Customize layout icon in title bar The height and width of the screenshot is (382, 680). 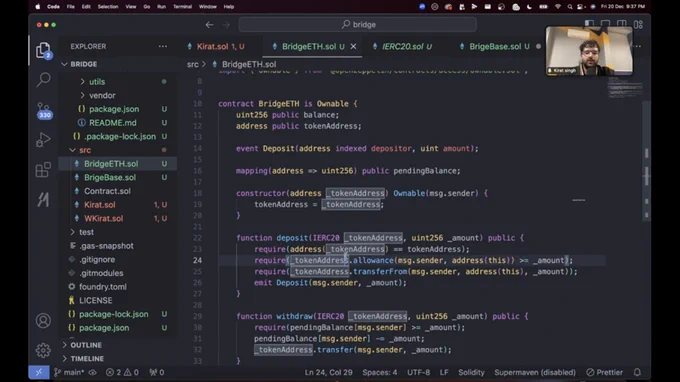coord(638,24)
